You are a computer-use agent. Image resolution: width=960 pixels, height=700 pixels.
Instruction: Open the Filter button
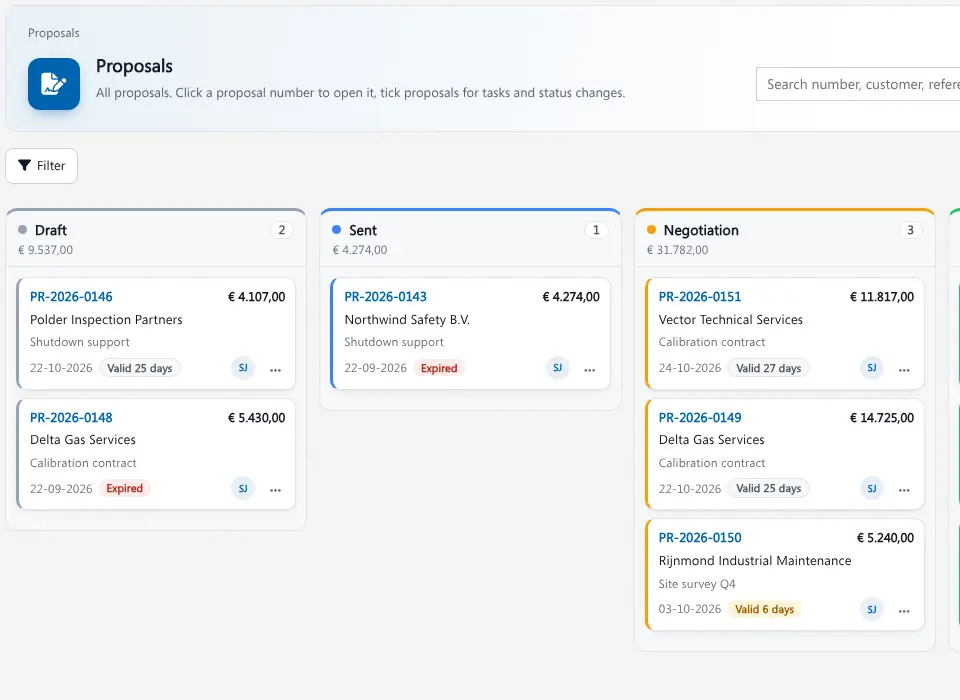[42, 165]
